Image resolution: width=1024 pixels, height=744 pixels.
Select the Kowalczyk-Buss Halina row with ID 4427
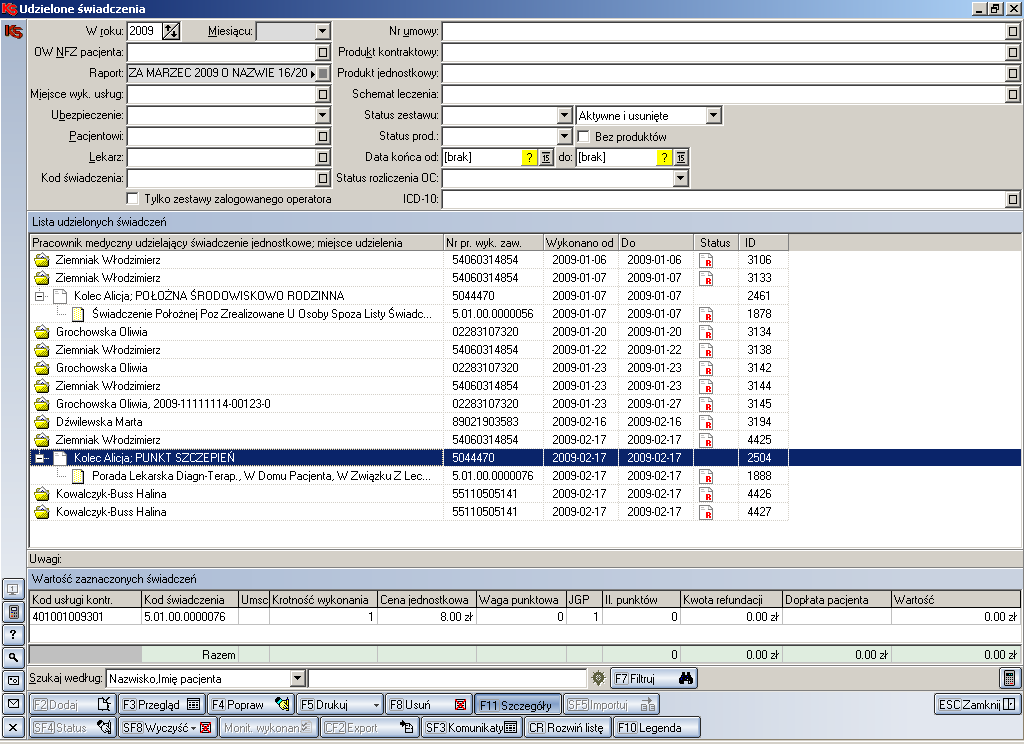coord(408,511)
